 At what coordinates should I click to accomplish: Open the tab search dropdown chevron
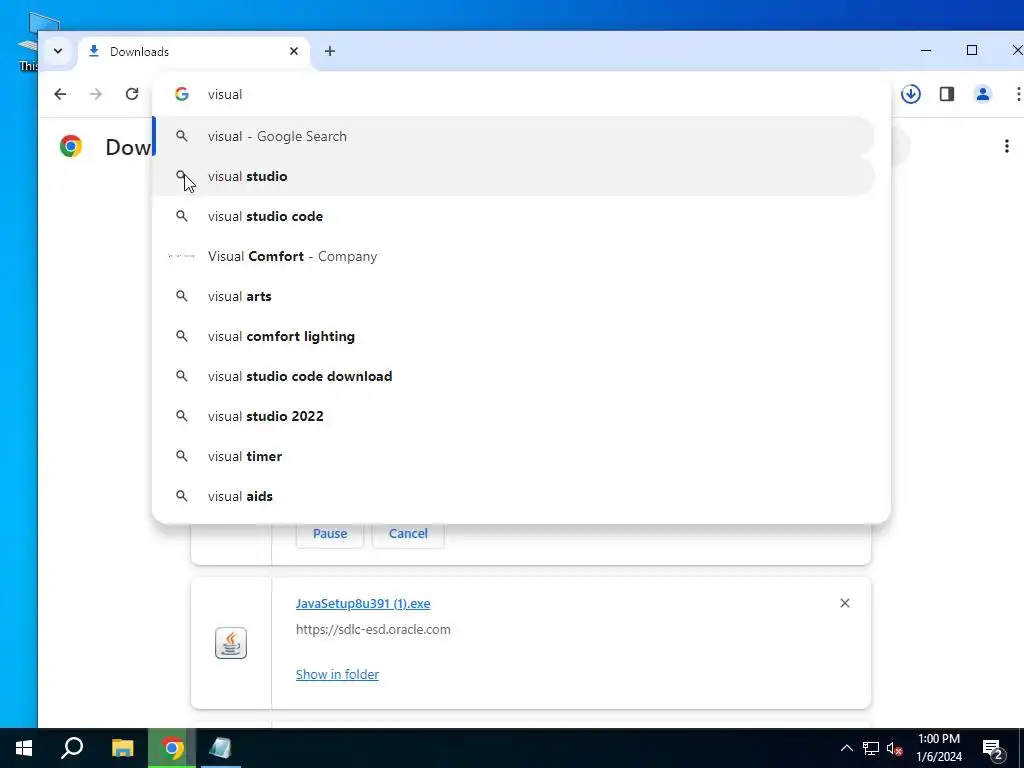coord(58,51)
